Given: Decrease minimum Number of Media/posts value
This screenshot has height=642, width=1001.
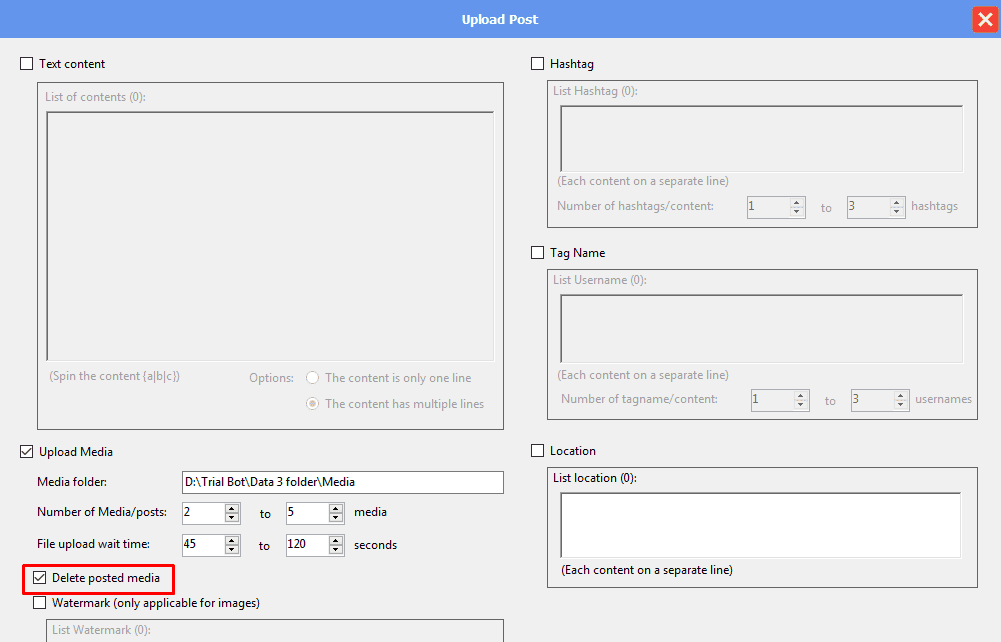Looking at the screenshot, I should [232, 518].
